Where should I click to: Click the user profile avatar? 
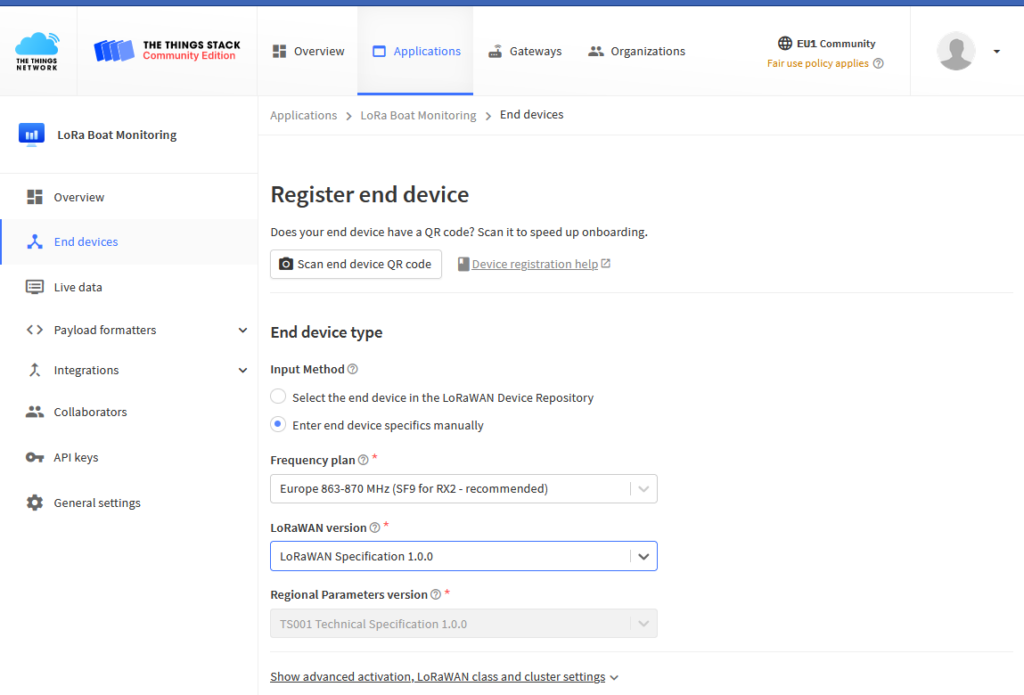(955, 51)
